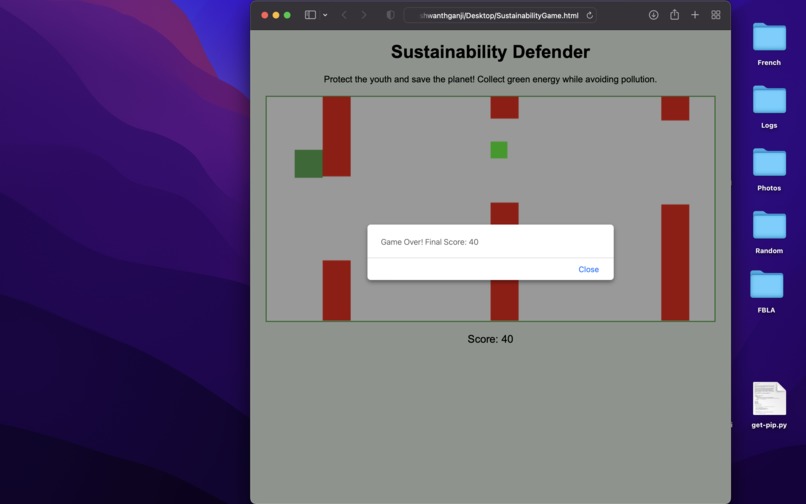Click the 'Protect the youth' description text
This screenshot has height=504, width=806.
point(490,79)
